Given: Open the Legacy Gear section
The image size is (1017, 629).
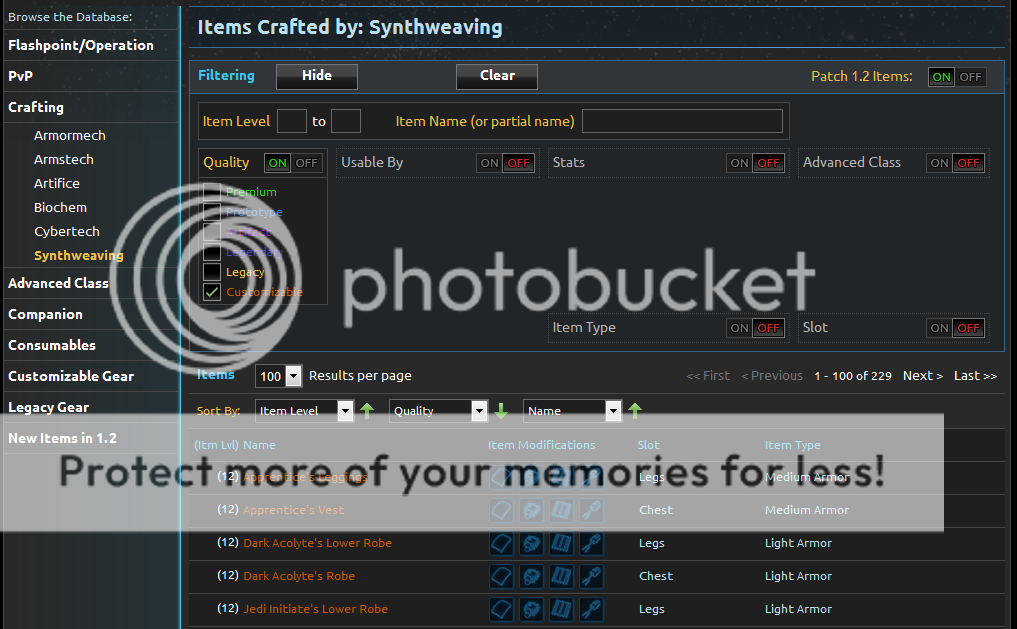Looking at the screenshot, I should [49, 407].
